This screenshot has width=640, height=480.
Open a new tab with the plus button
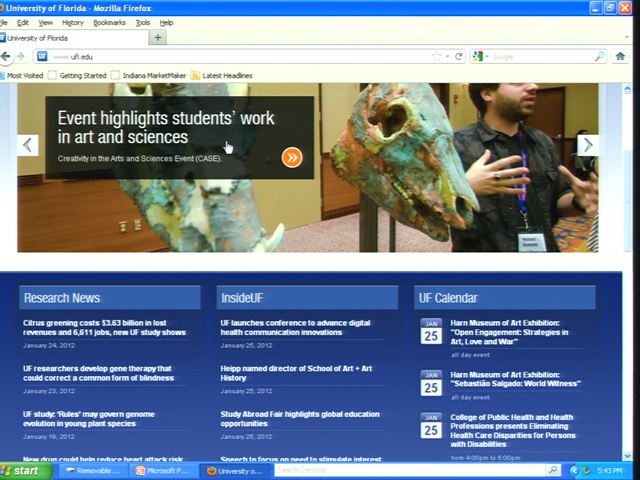coord(158,38)
